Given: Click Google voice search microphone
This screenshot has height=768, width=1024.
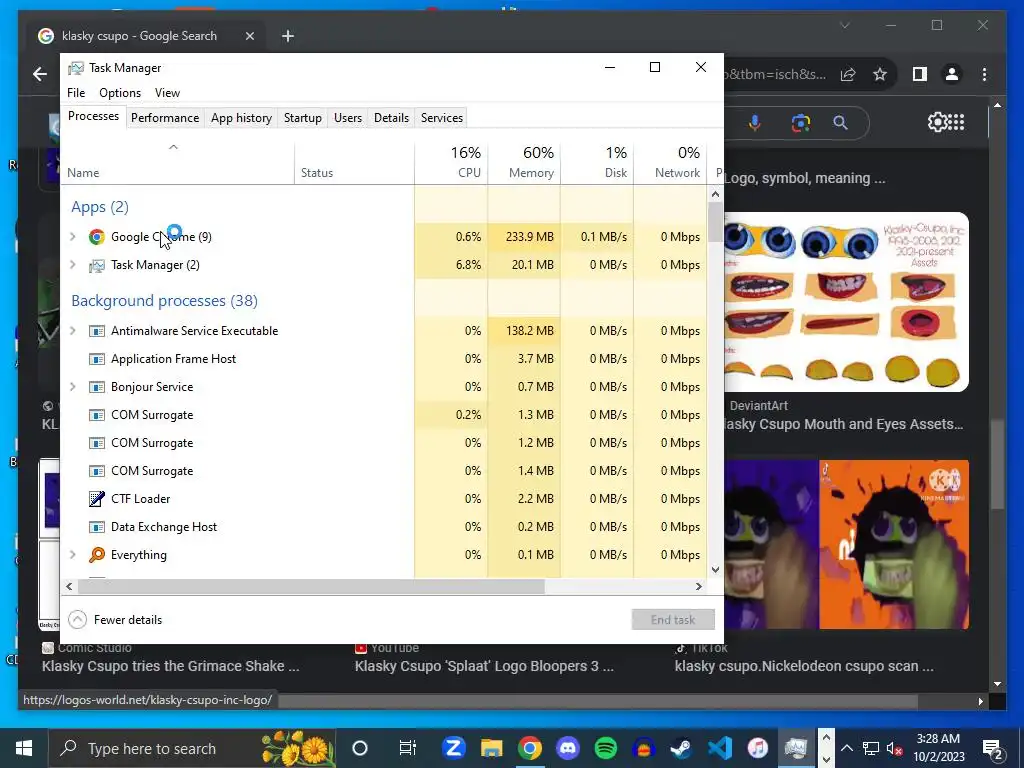Looking at the screenshot, I should 755,122.
